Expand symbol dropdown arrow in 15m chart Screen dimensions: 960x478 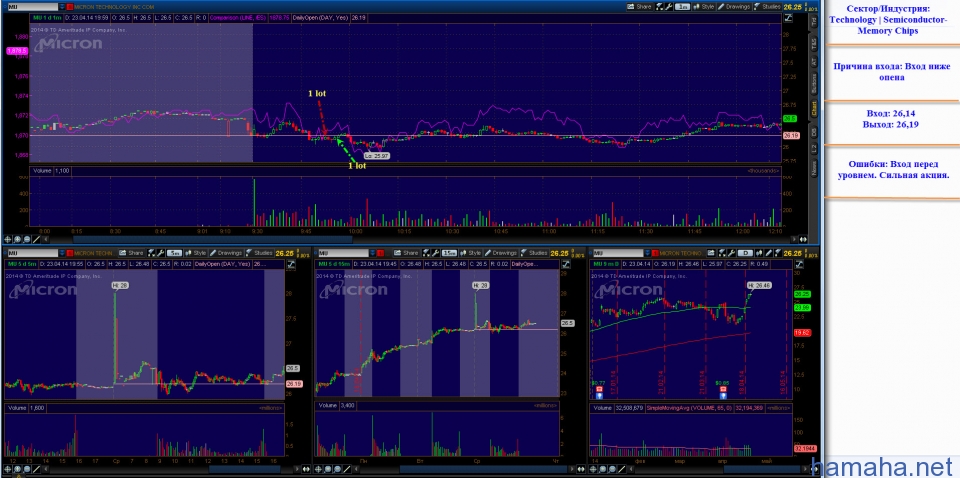coord(373,253)
